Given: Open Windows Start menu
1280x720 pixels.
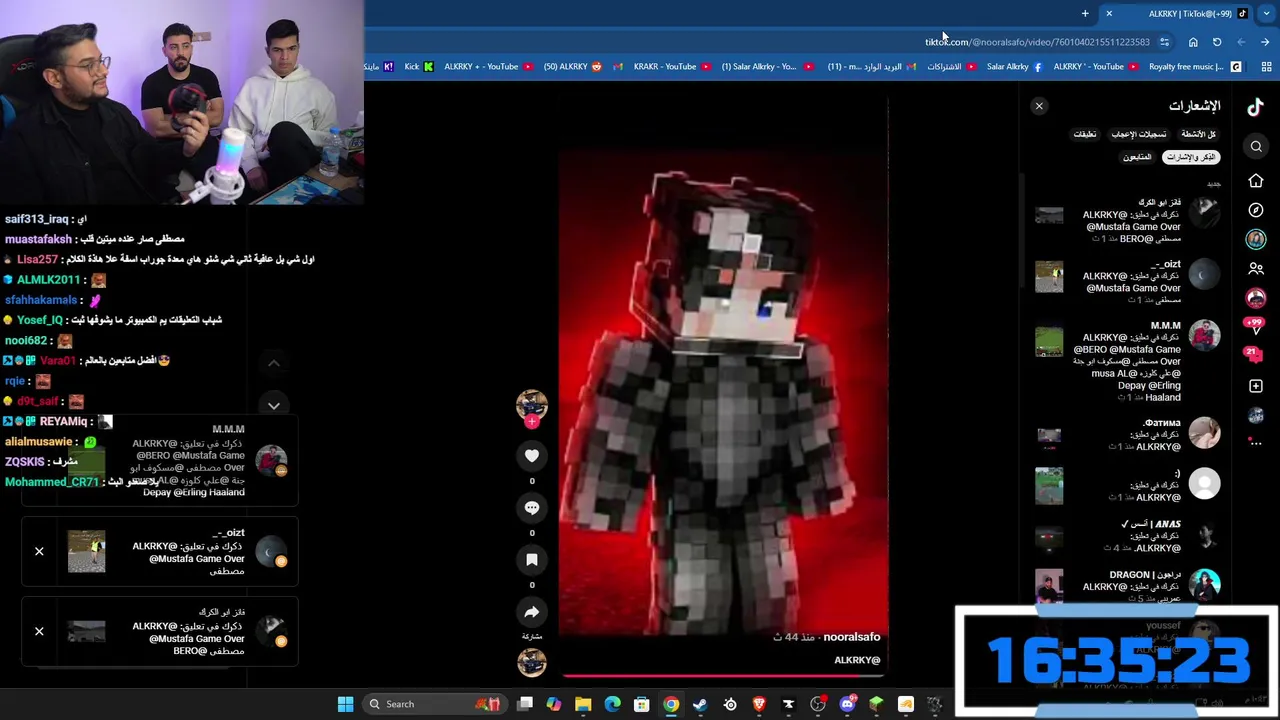Looking at the screenshot, I should tap(345, 704).
